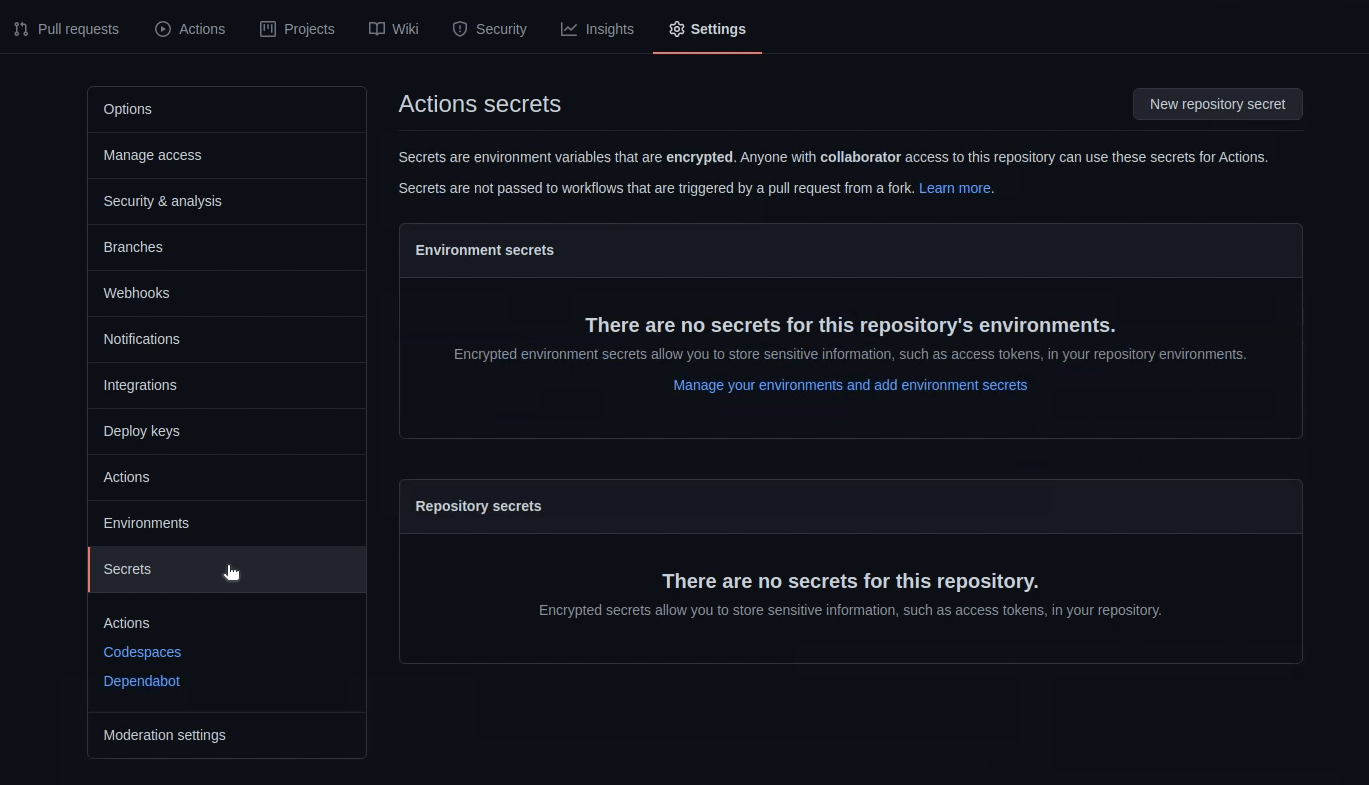Image resolution: width=1369 pixels, height=785 pixels.
Task: Open Dependabot secrets settings
Action: point(141,681)
